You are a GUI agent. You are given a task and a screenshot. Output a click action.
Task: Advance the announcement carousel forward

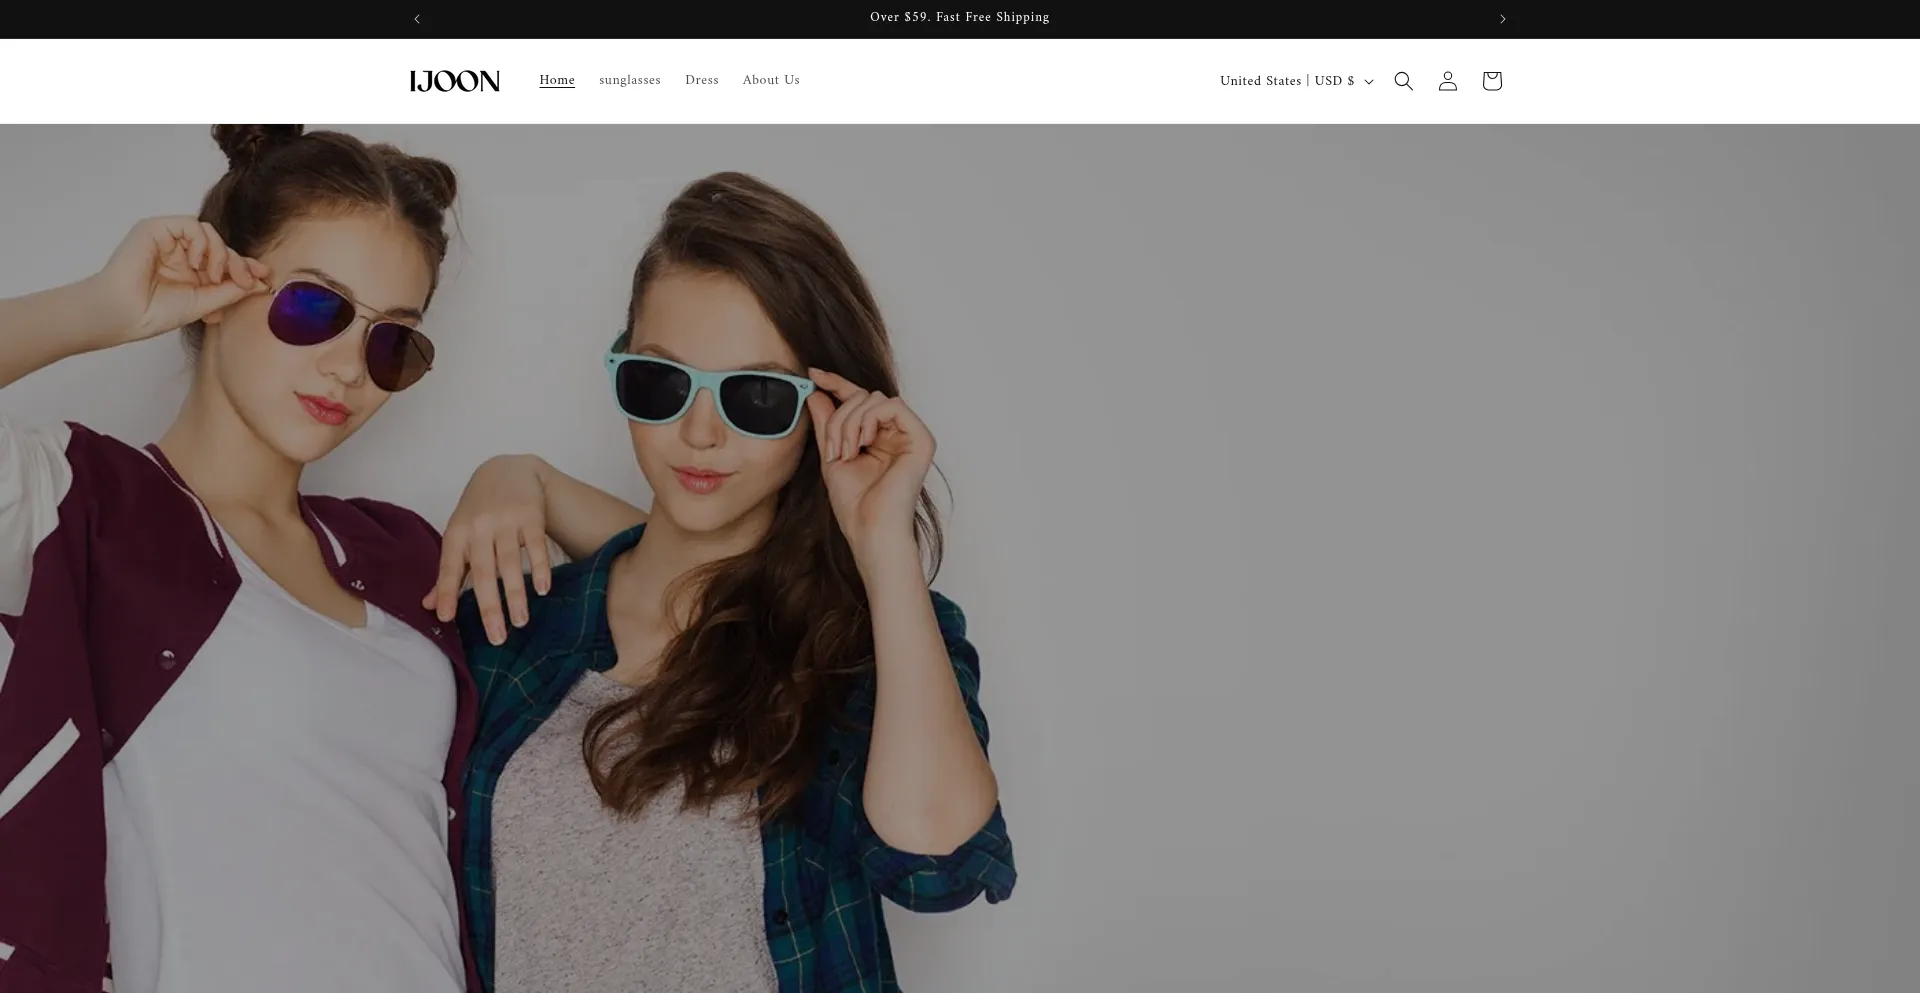(1503, 18)
